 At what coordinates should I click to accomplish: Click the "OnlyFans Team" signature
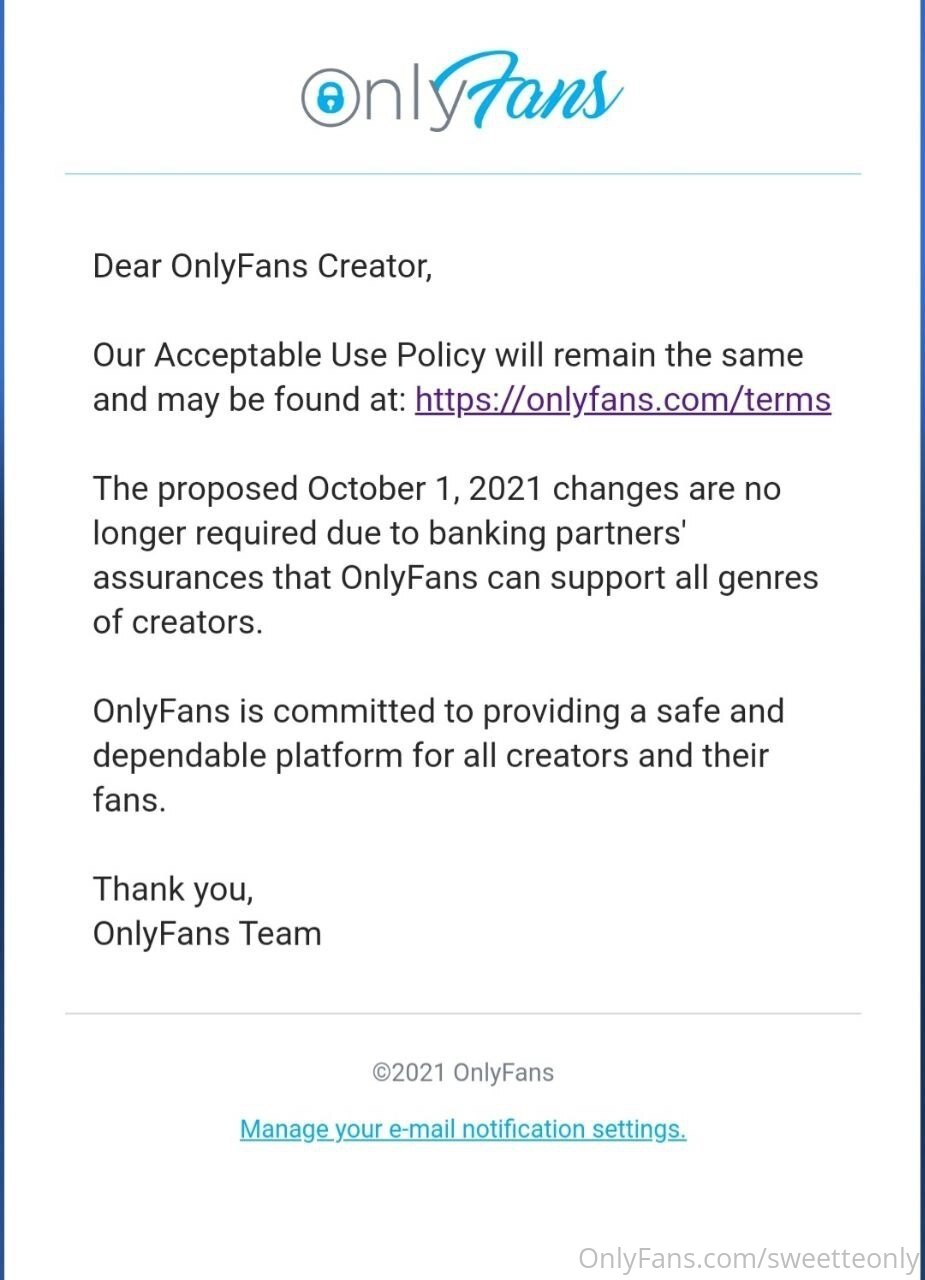[206, 933]
